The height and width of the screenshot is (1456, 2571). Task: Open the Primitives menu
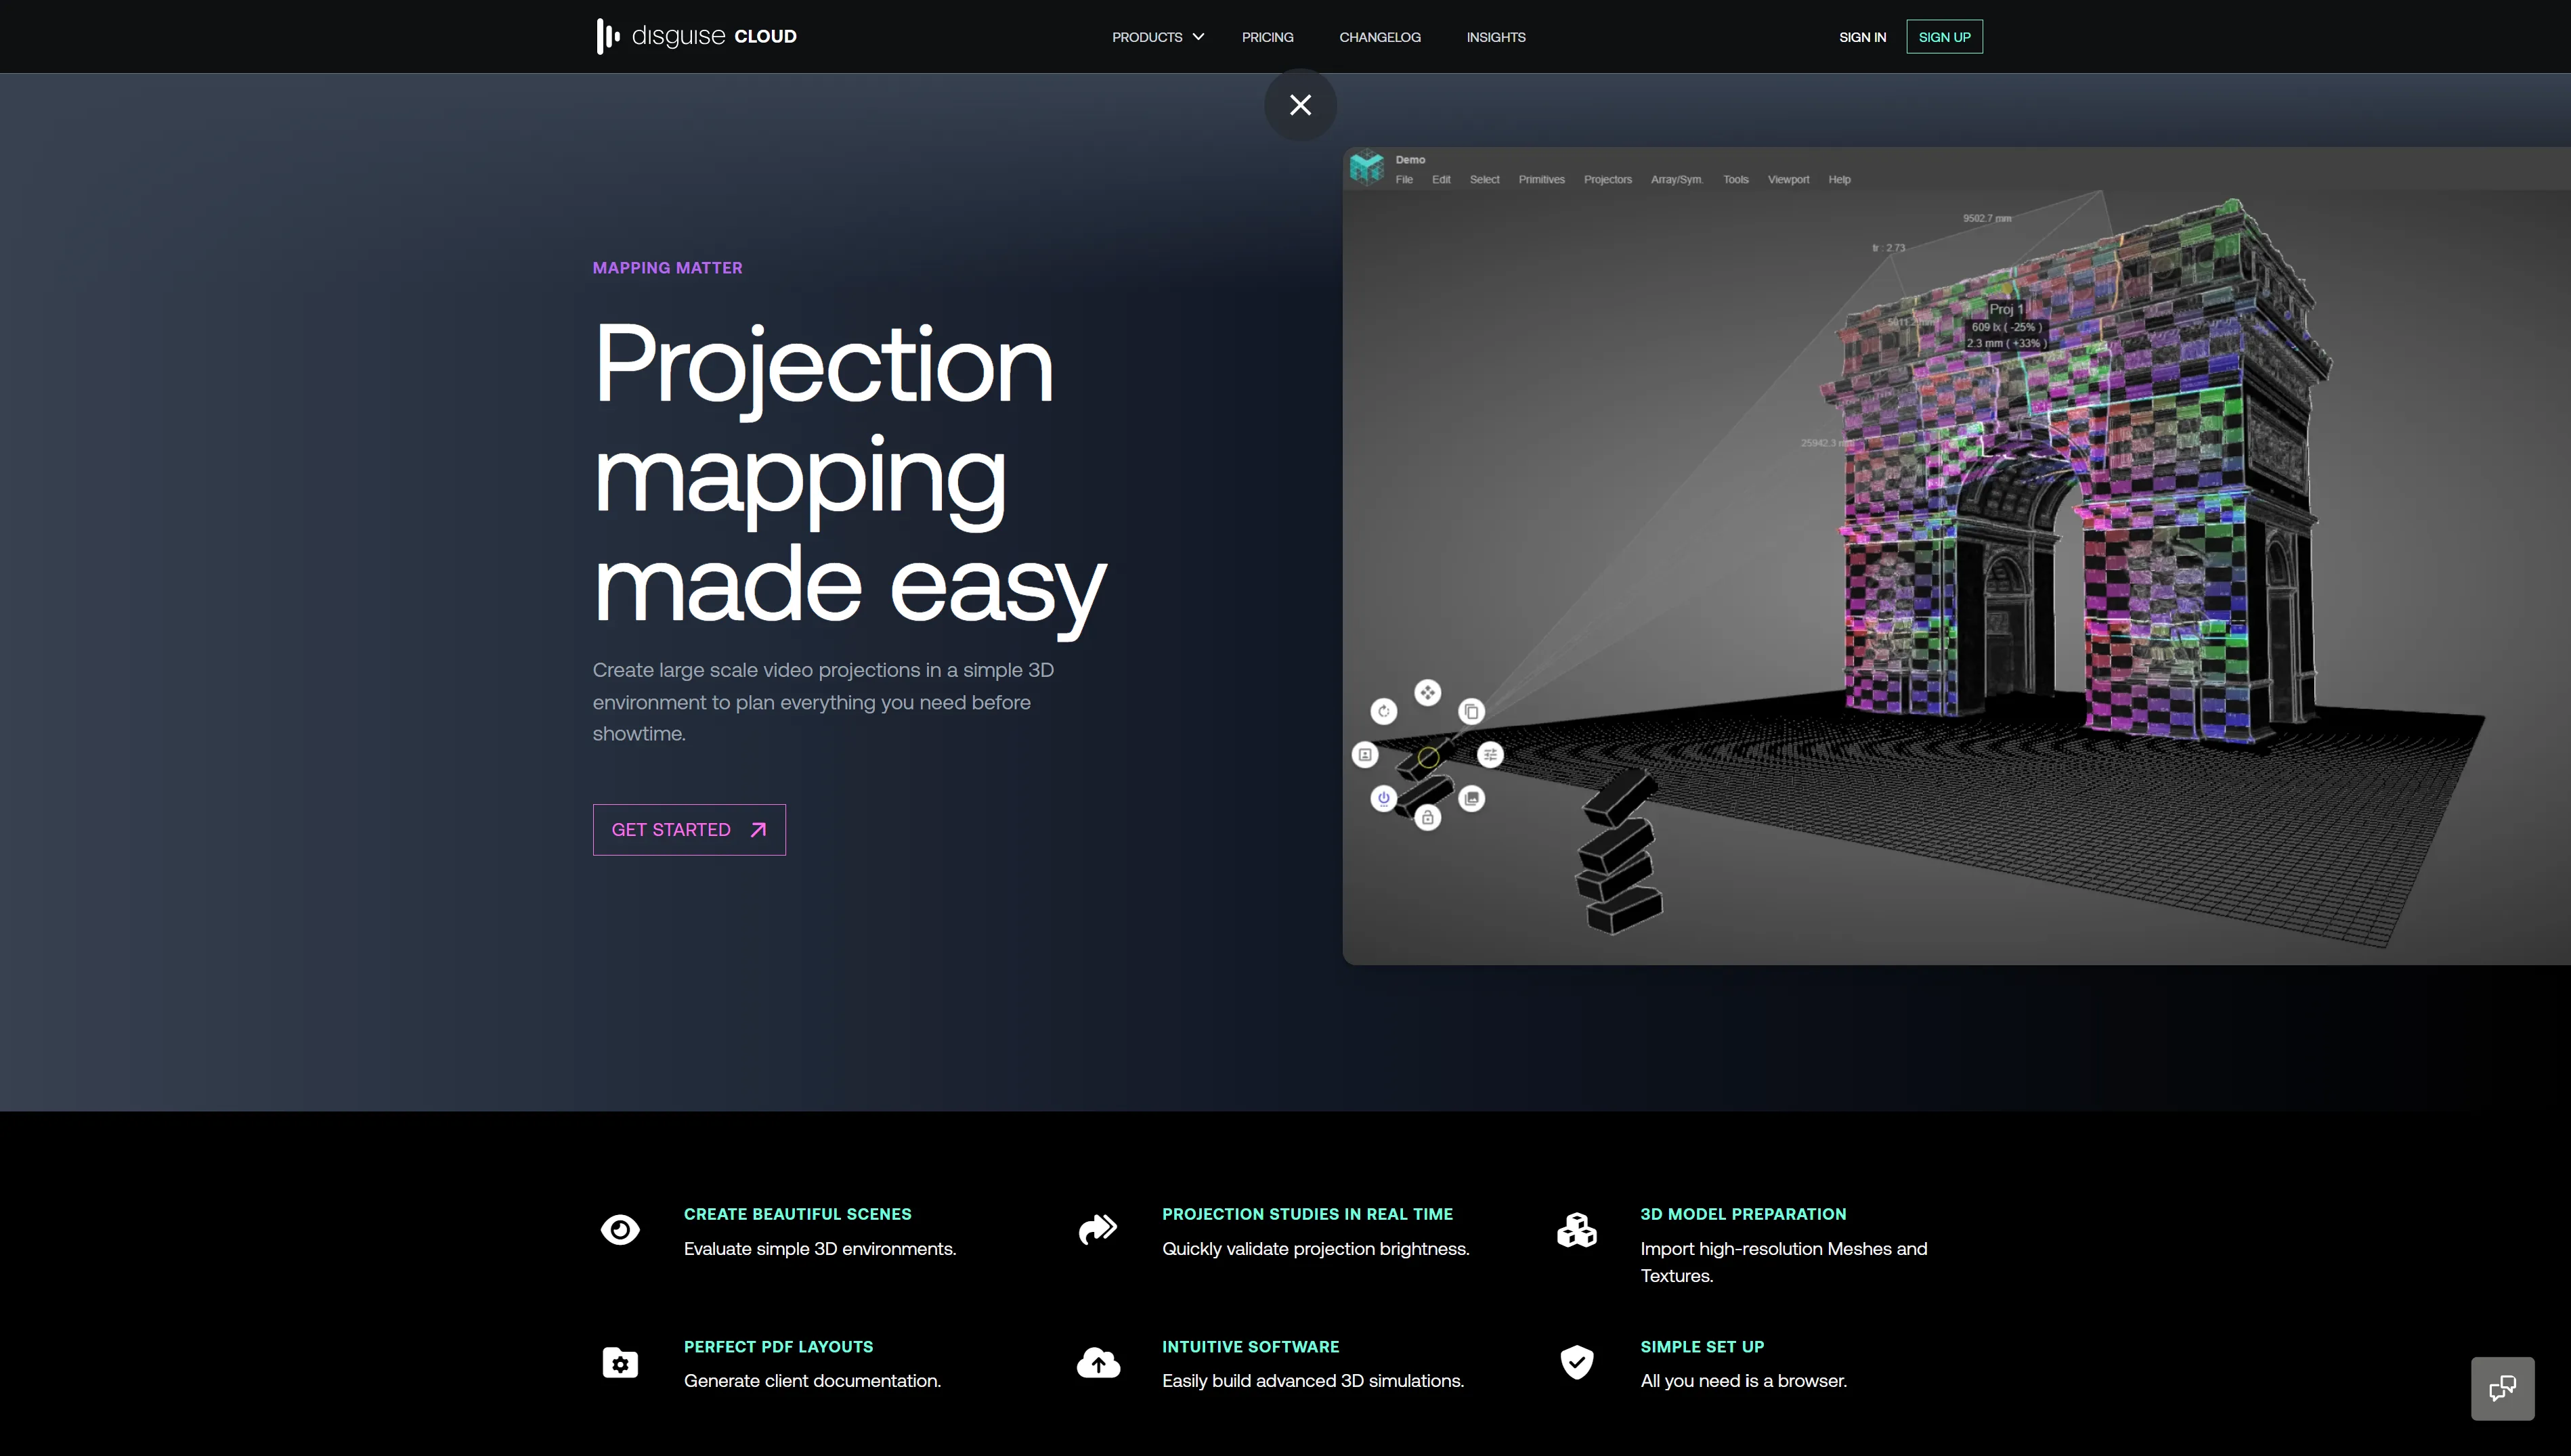(1542, 179)
